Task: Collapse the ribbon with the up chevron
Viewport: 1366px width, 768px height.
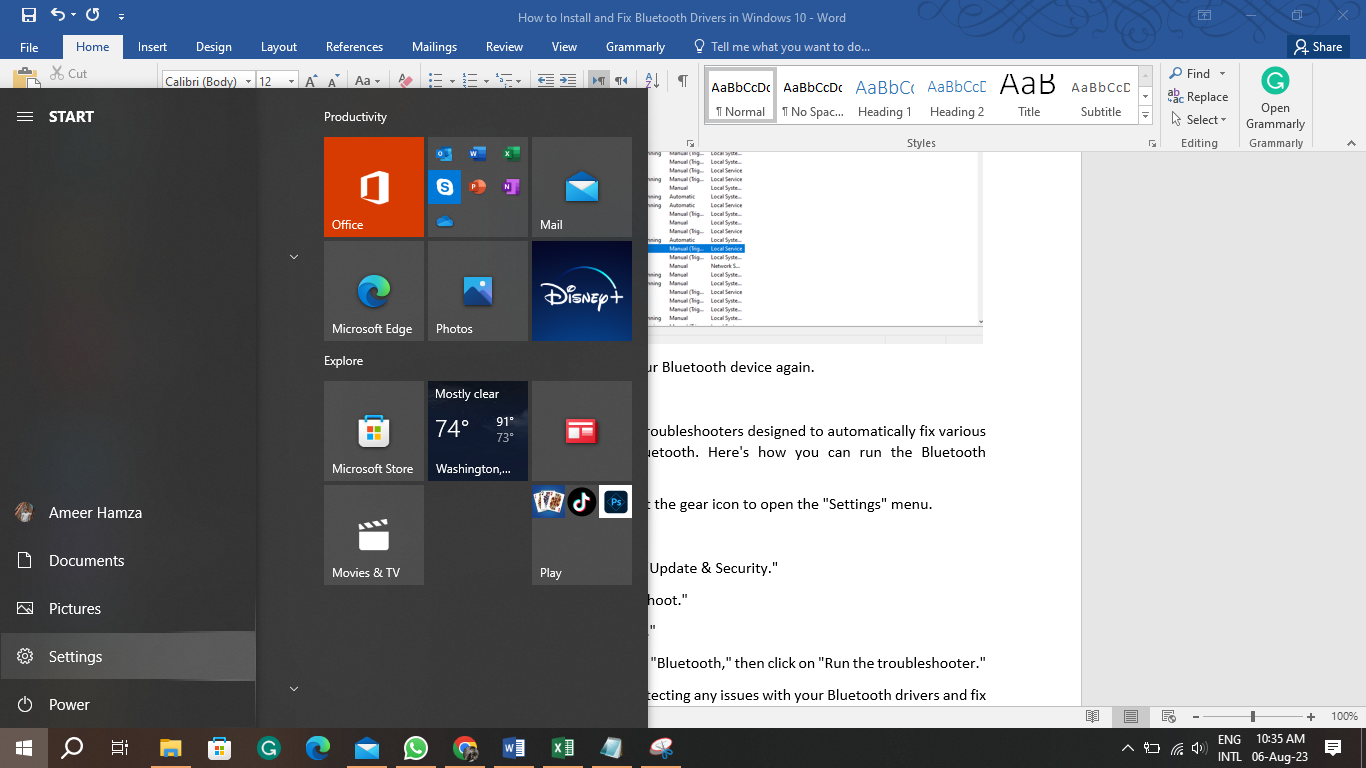Action: pyautogui.click(x=1351, y=144)
